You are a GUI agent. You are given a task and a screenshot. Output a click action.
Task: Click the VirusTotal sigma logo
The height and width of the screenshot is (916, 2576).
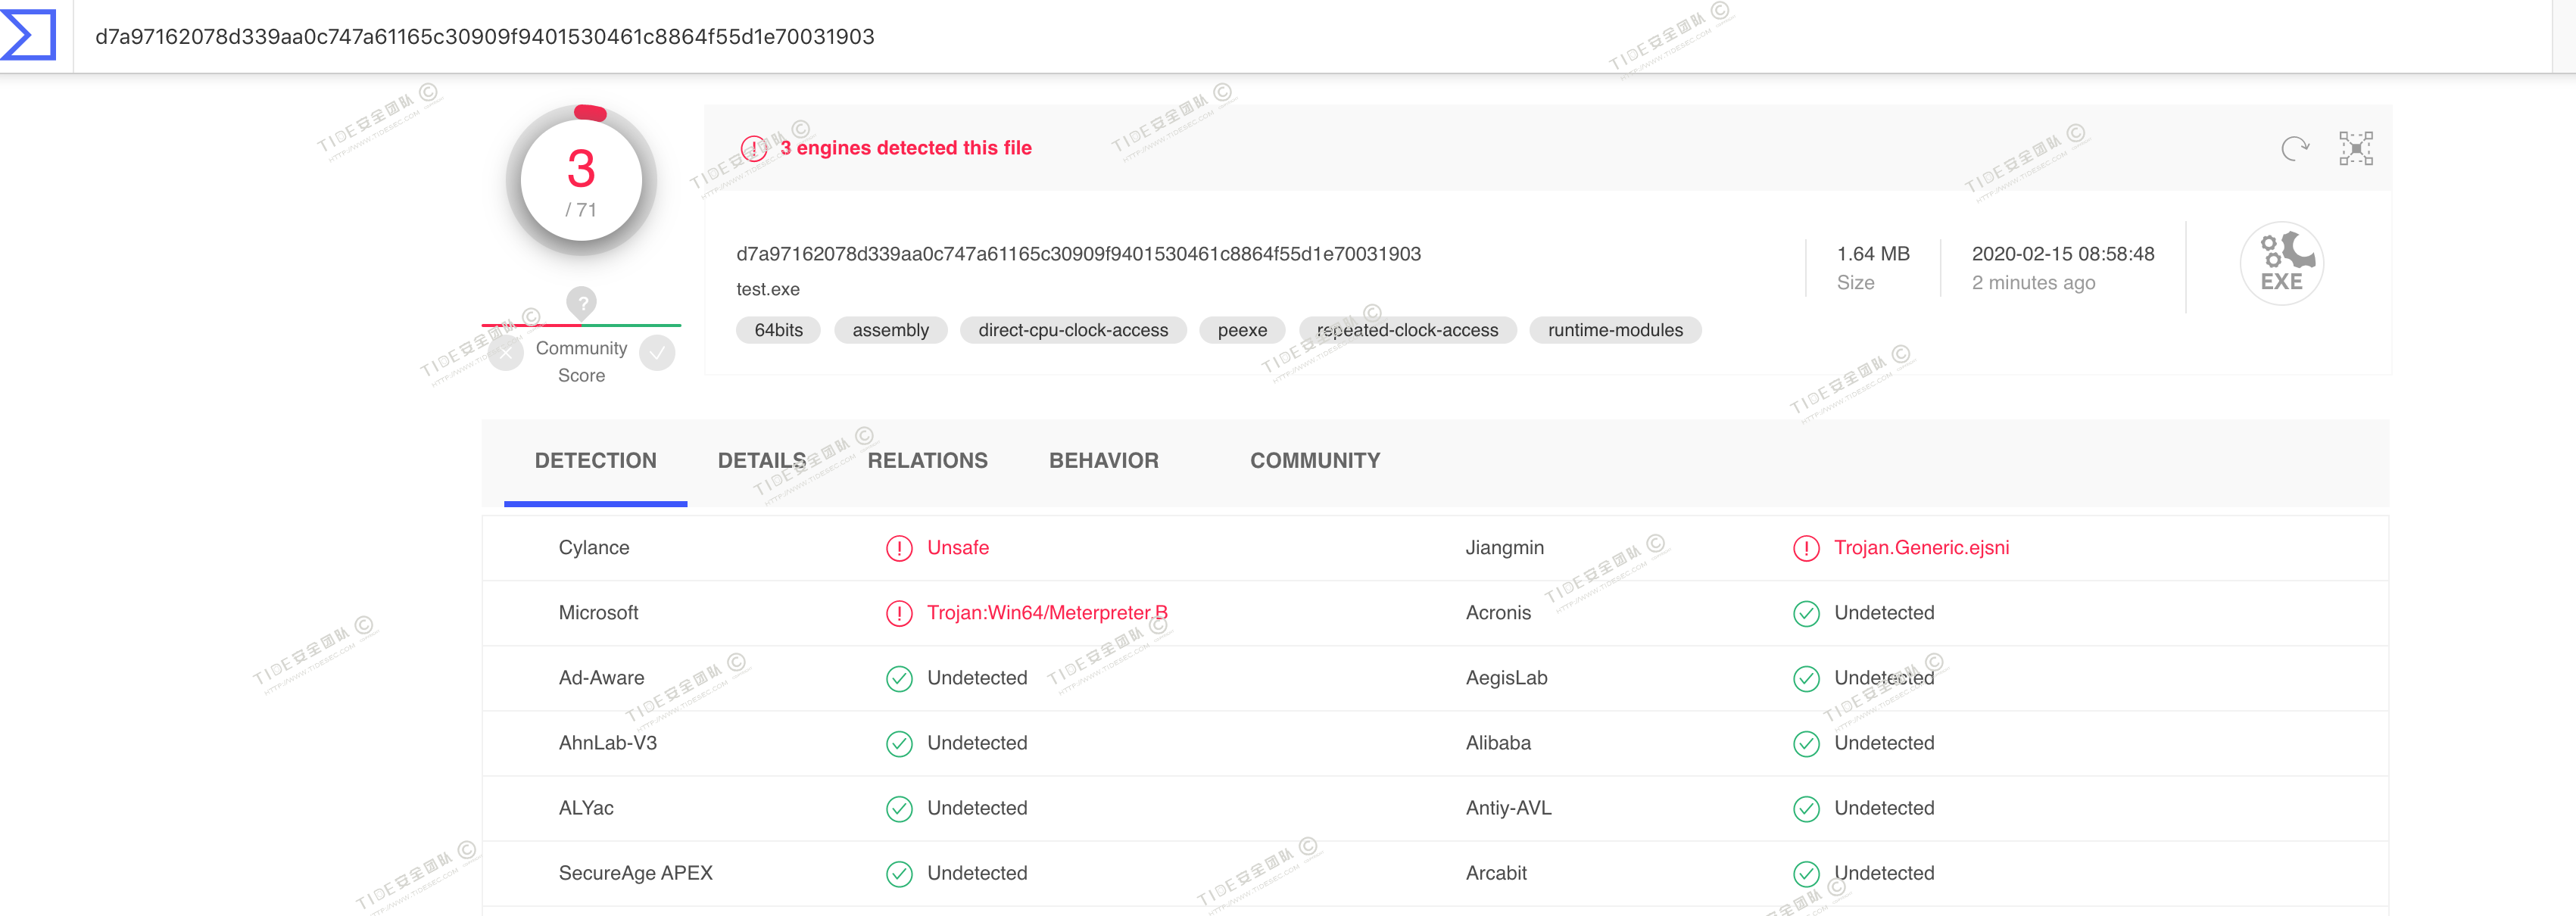[x=29, y=35]
